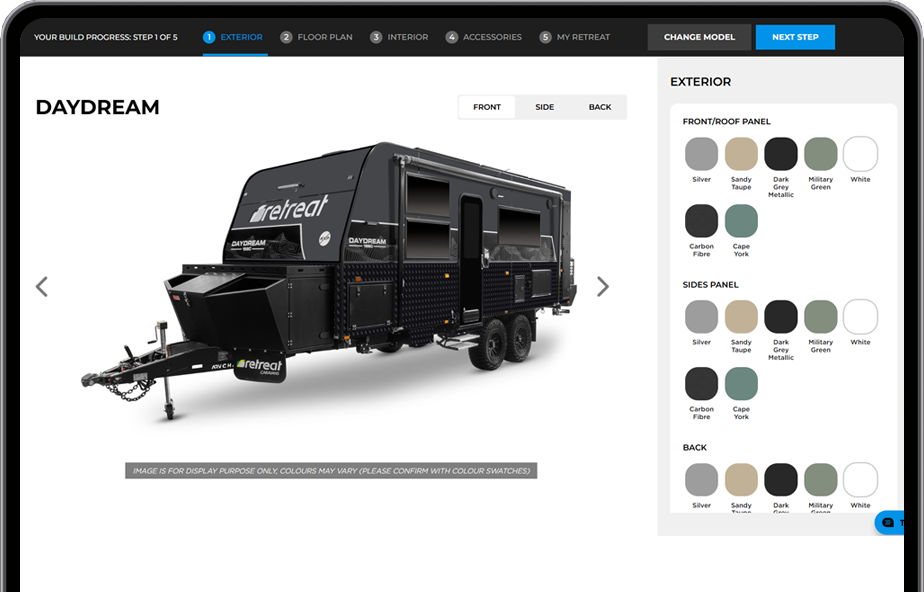Select dark grey swatch under Back
924x592 pixels.
[781, 479]
